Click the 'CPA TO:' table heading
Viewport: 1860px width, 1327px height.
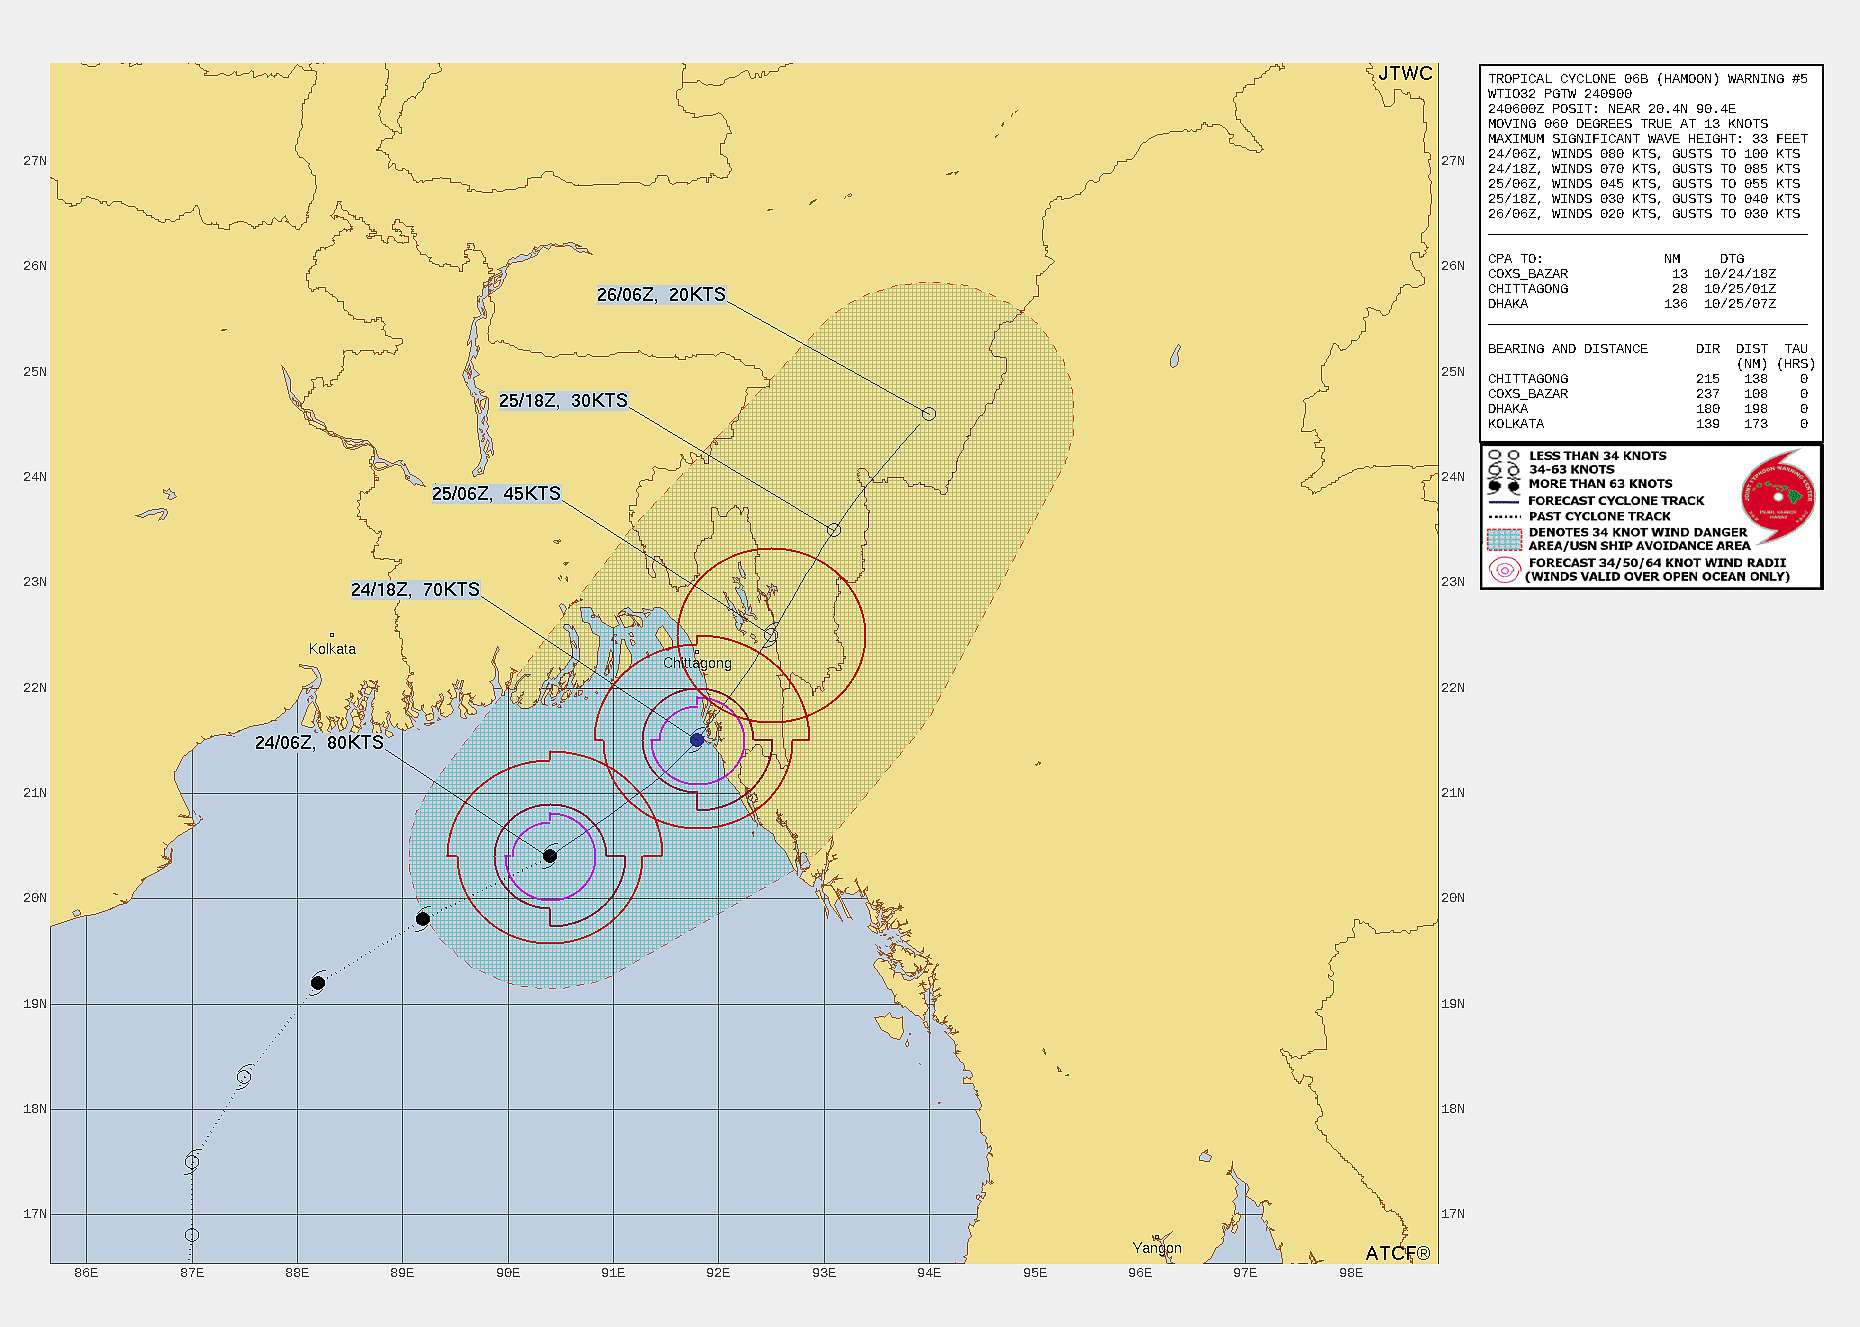pos(1515,259)
